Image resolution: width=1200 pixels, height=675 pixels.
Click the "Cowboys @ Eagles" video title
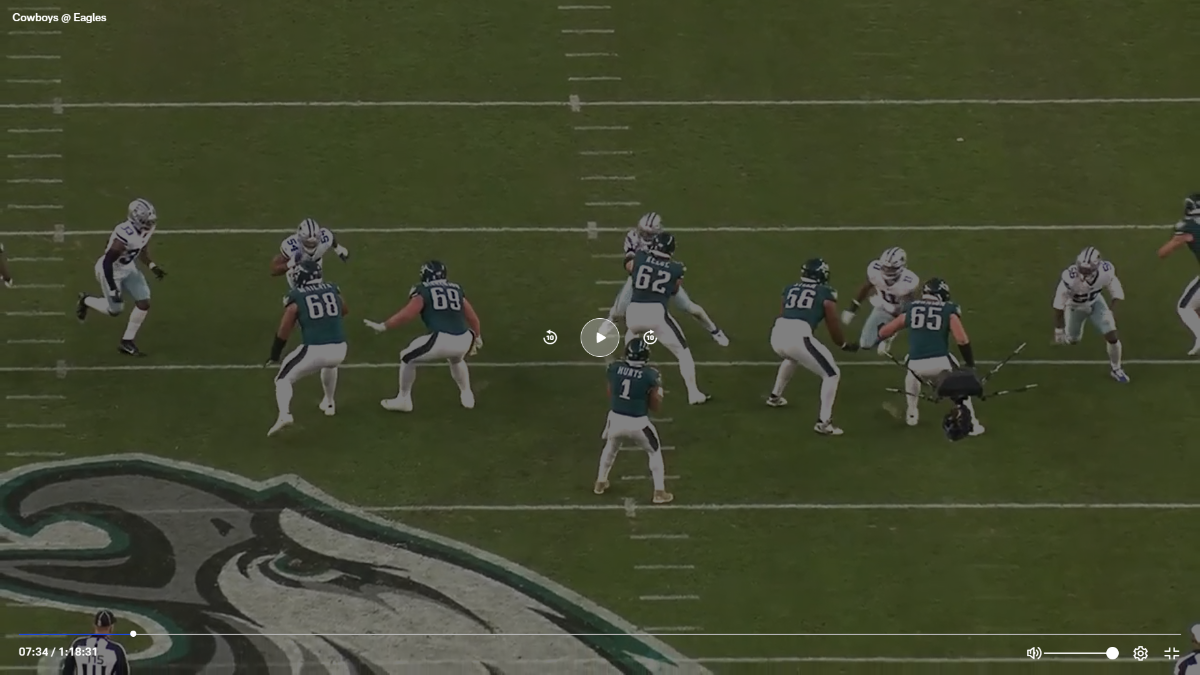tap(59, 17)
